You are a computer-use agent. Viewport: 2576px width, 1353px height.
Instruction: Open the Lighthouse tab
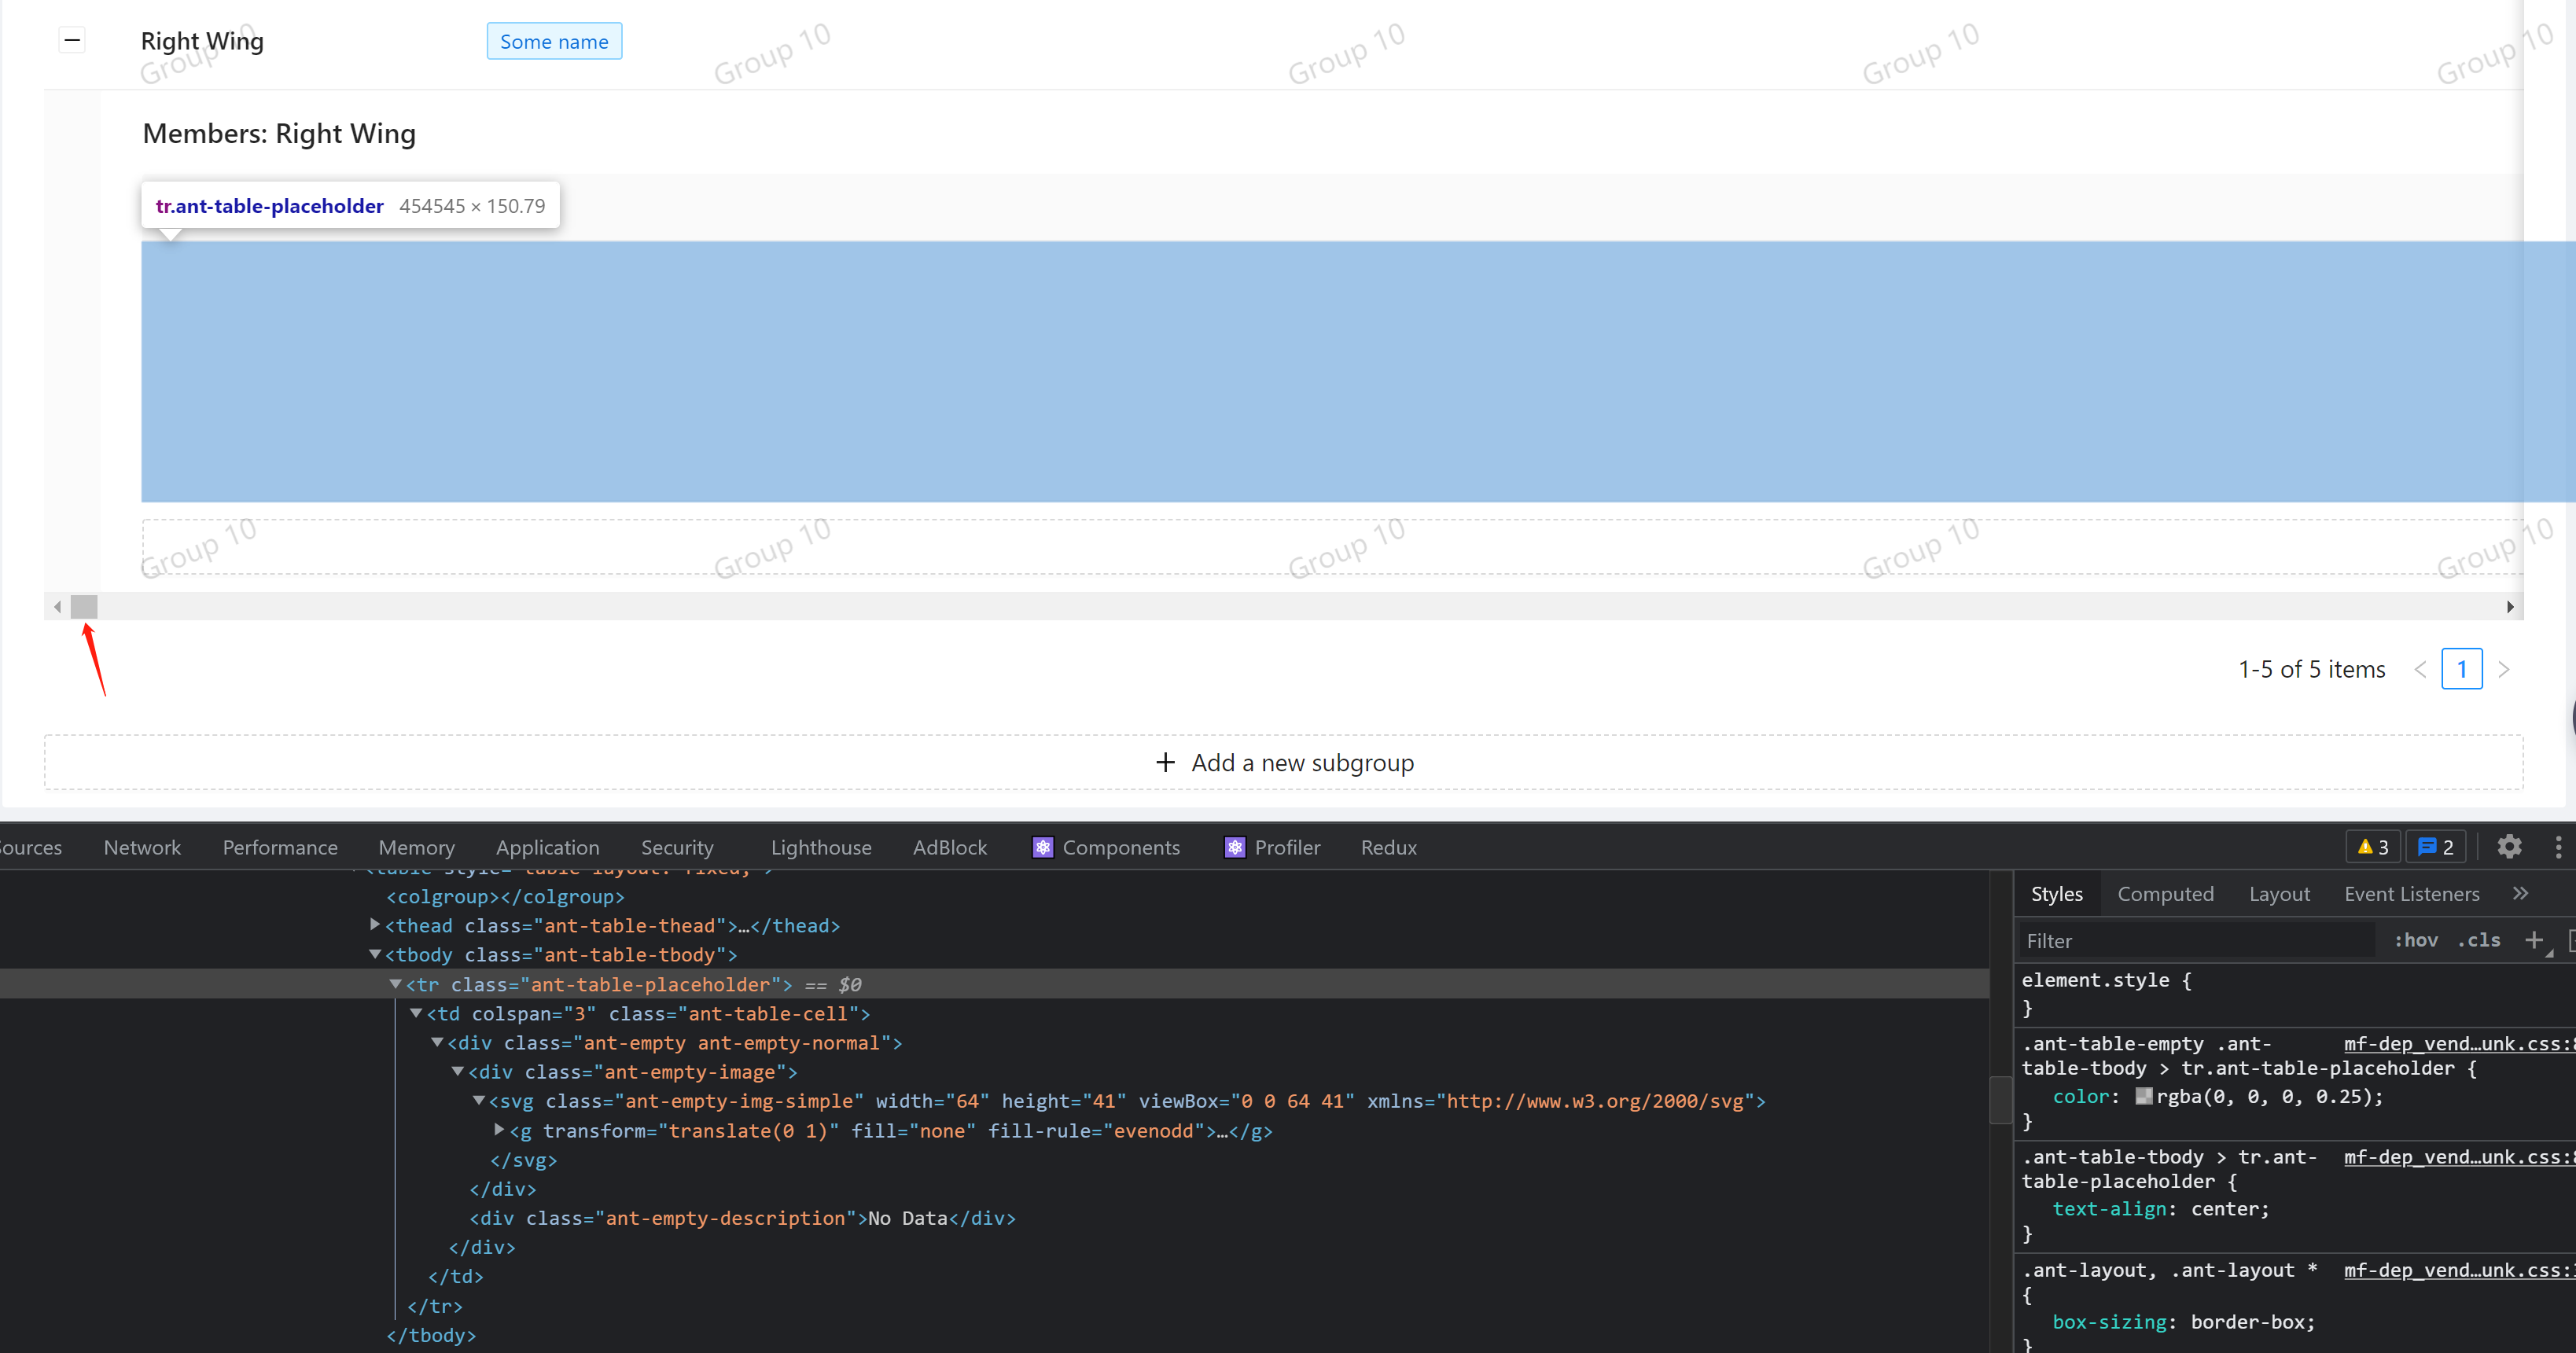coord(821,847)
